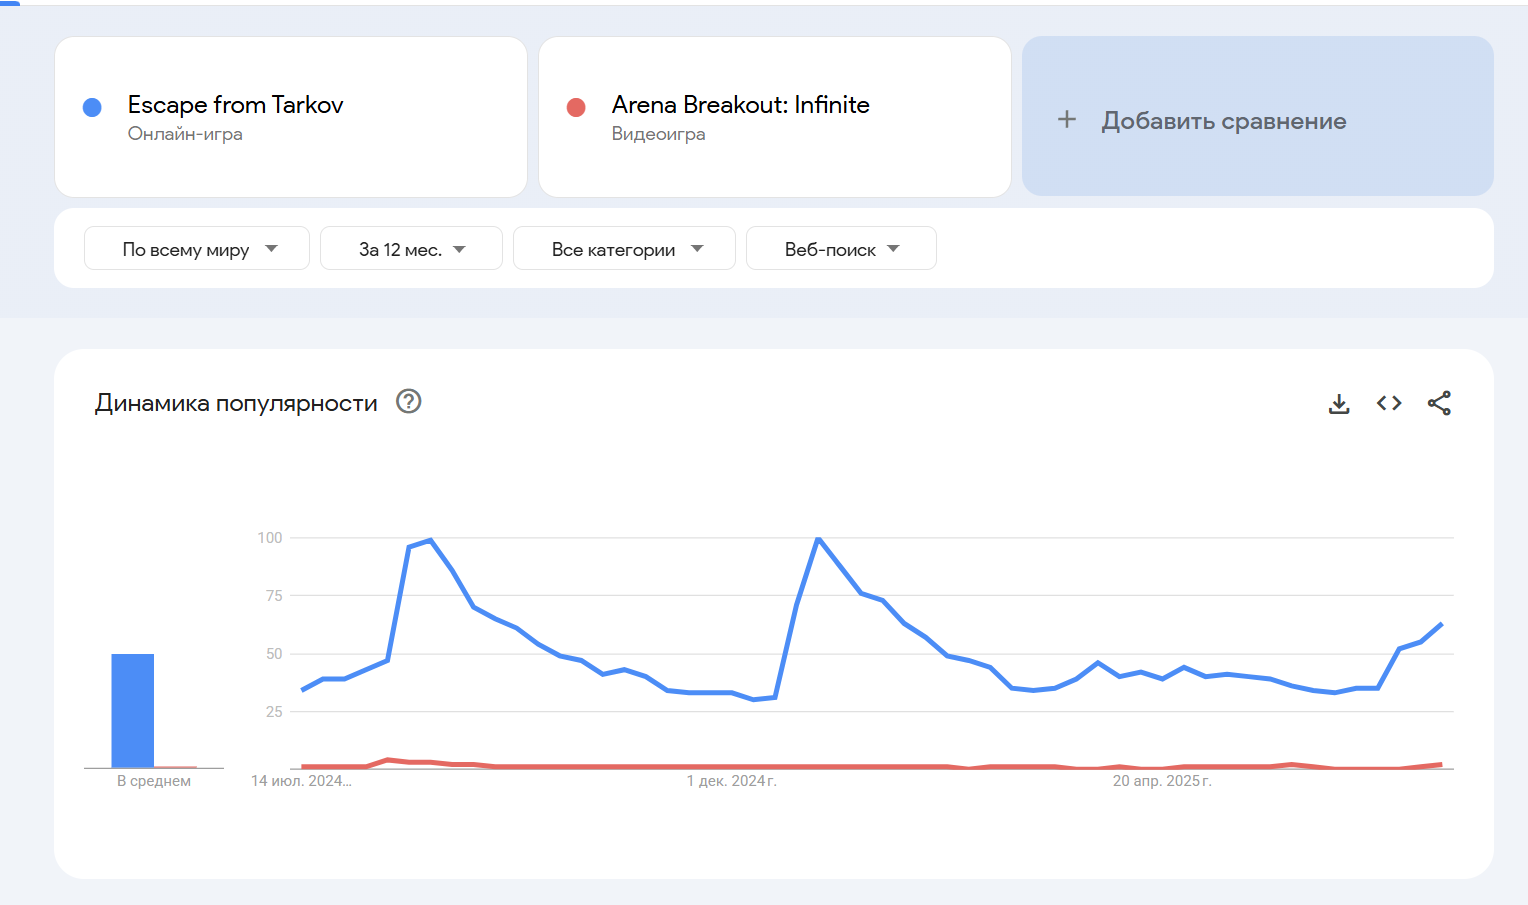
Task: Click the red dot for Arena Breakout
Action: coord(576,108)
